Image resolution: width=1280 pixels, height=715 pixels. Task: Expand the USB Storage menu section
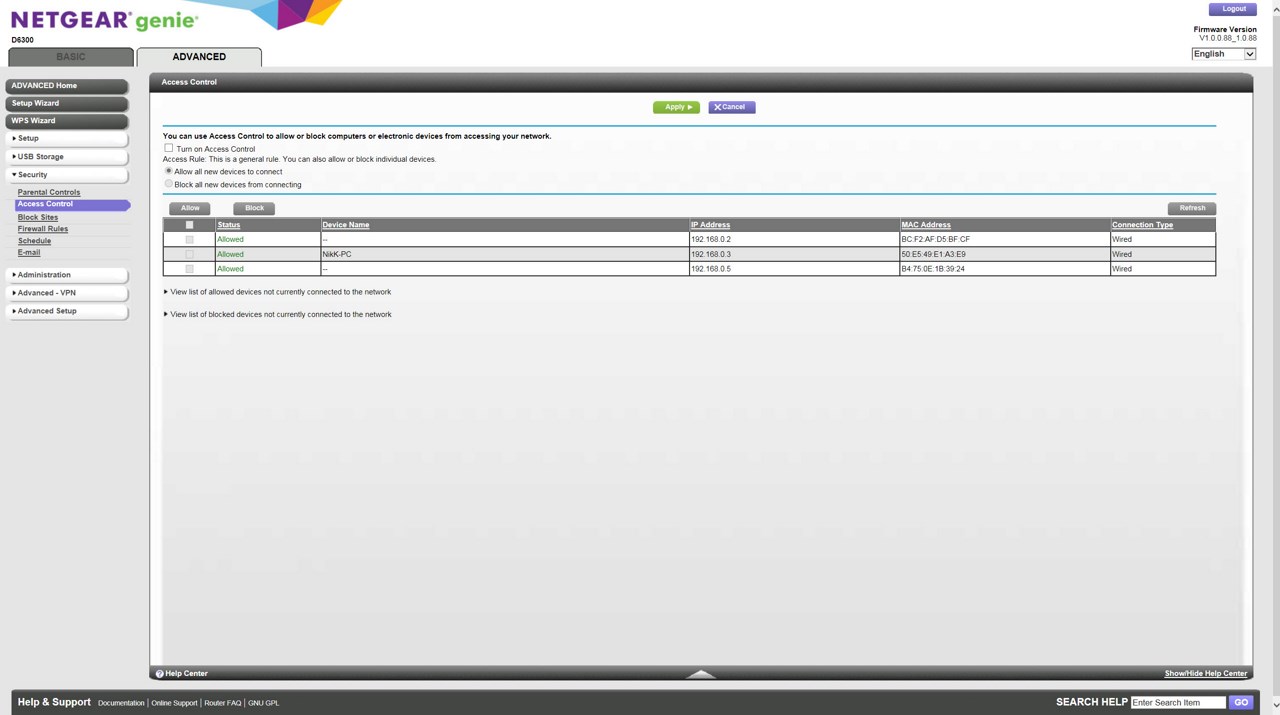click(67, 157)
